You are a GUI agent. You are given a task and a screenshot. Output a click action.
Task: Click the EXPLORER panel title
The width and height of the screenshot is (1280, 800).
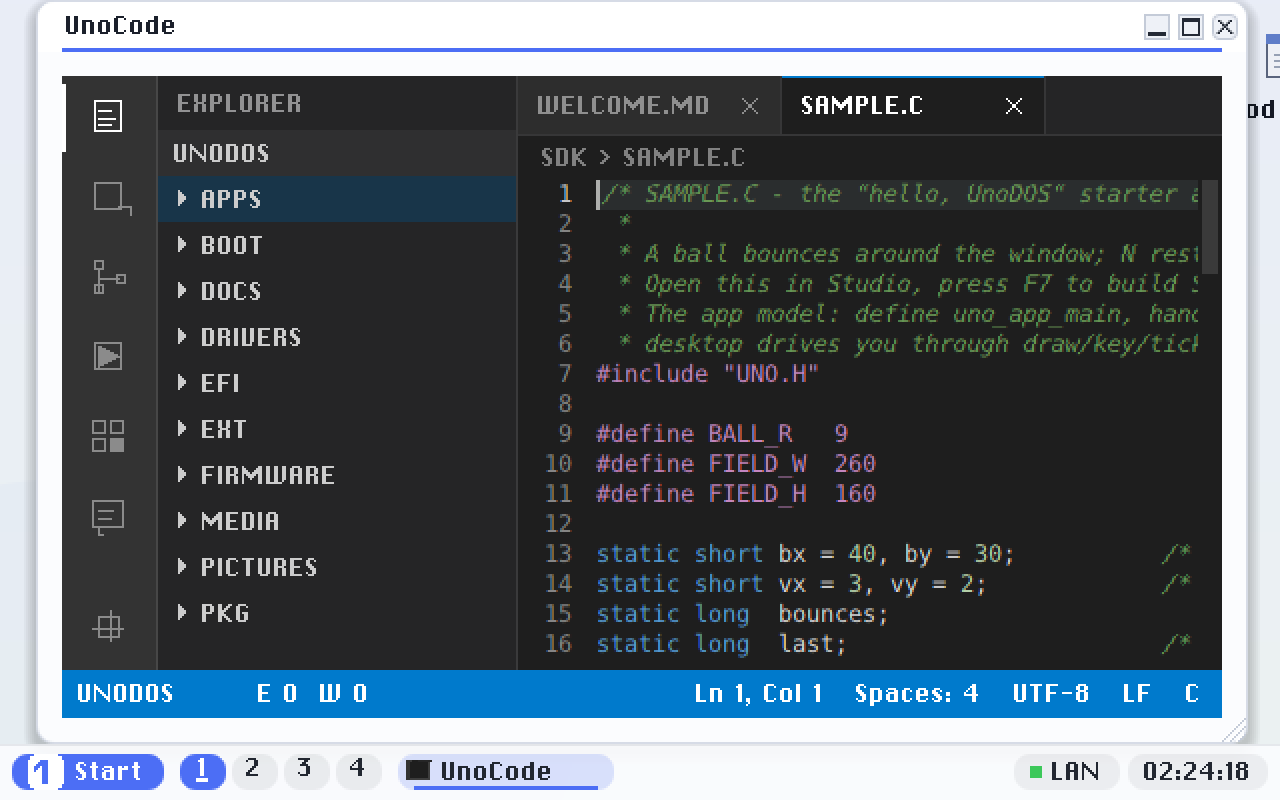tap(239, 104)
